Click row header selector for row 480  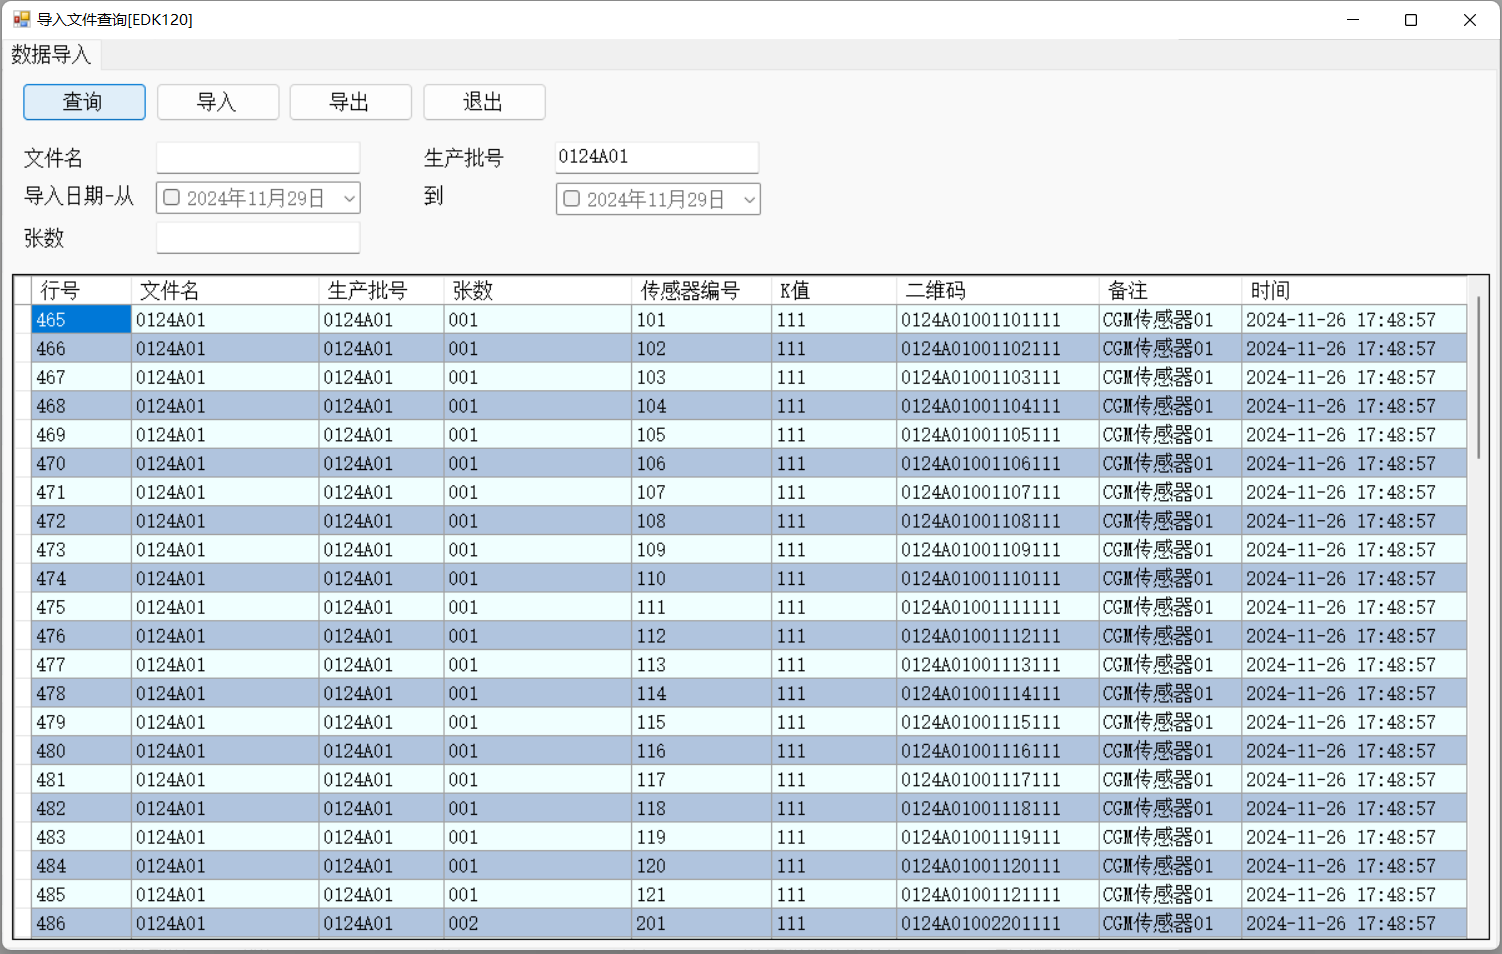pos(23,751)
